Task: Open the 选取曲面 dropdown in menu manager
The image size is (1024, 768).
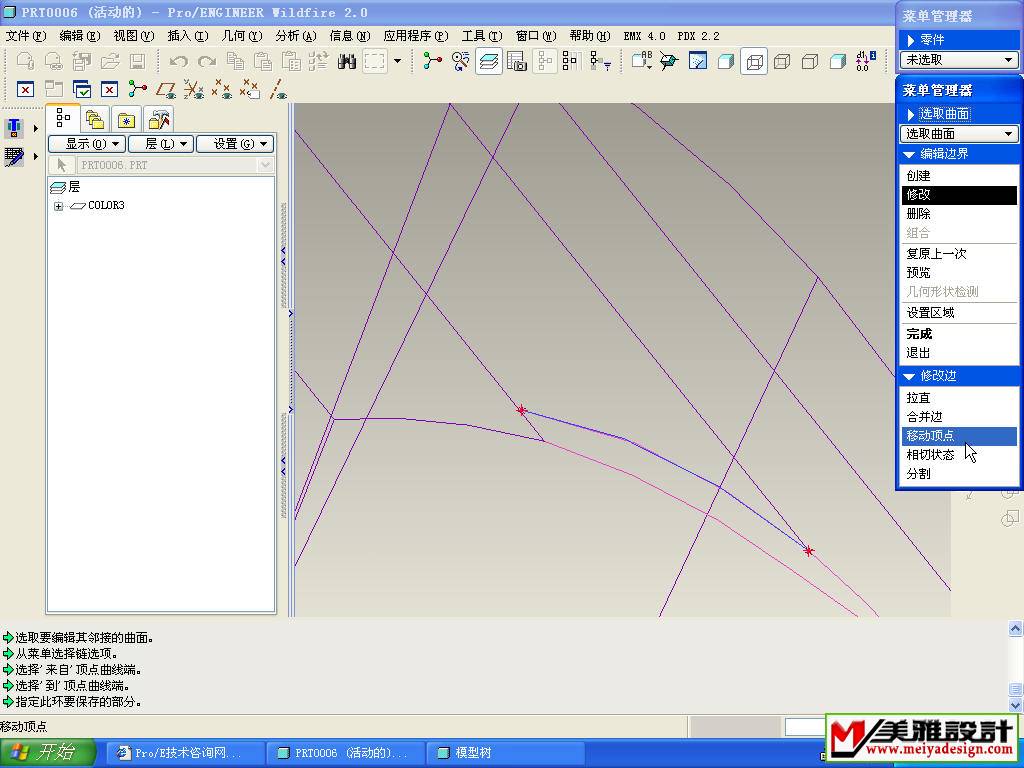Action: [958, 134]
